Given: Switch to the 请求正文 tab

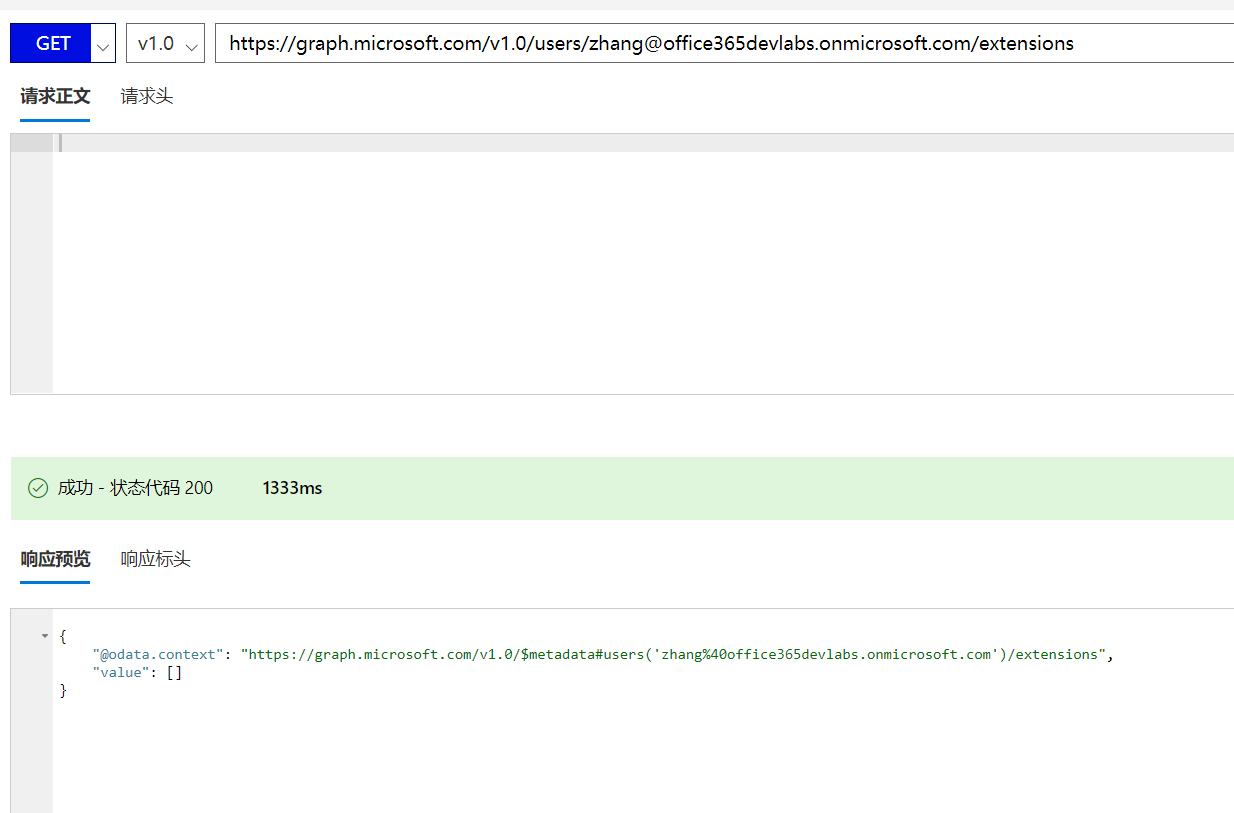Looking at the screenshot, I should click(55, 96).
